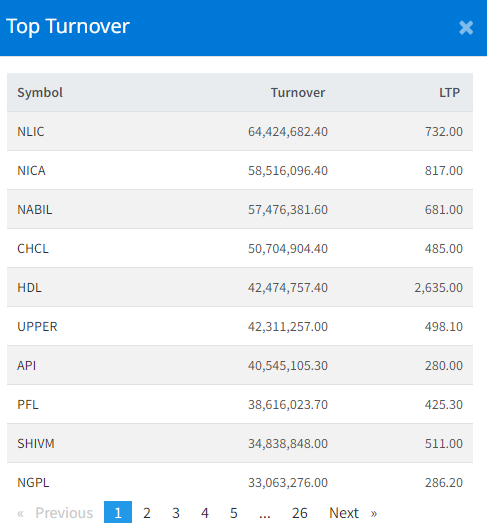Go to pagination page 3
This screenshot has width=487, height=532.
(x=175, y=513)
